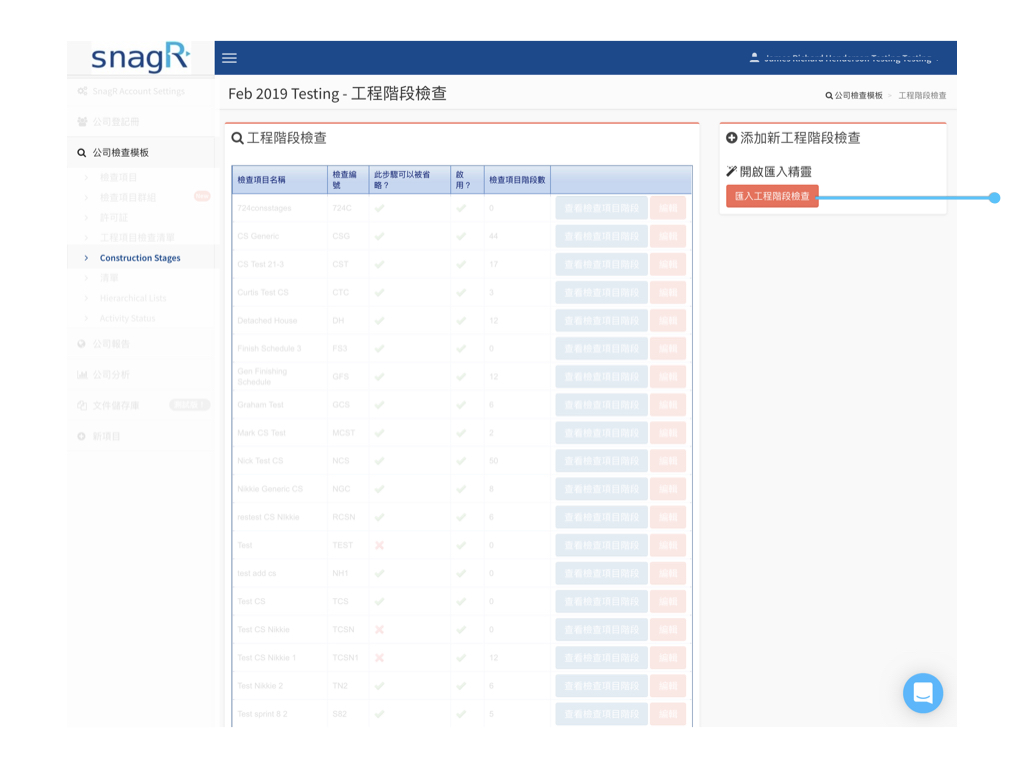Viewport: 1024px width, 768px height.
Task: Open 公司報告 sidebar section
Action: 141,344
